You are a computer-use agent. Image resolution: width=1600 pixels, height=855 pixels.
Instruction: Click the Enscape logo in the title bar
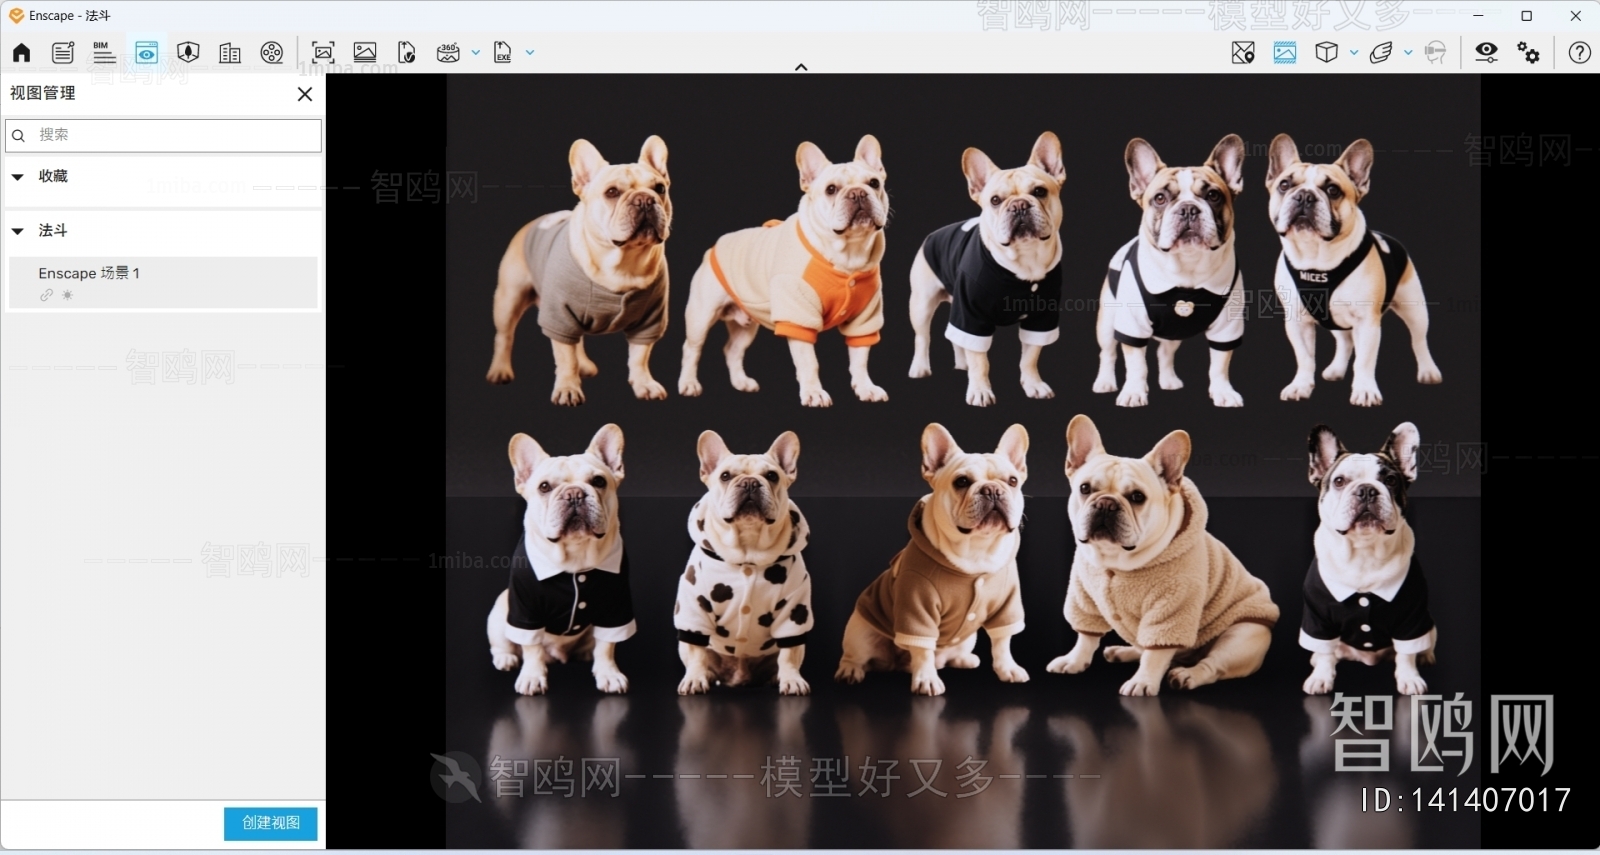click(x=16, y=15)
